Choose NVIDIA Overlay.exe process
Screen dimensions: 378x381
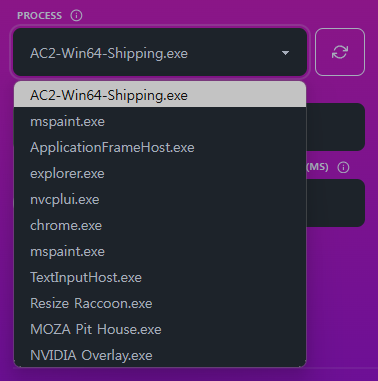click(160, 355)
